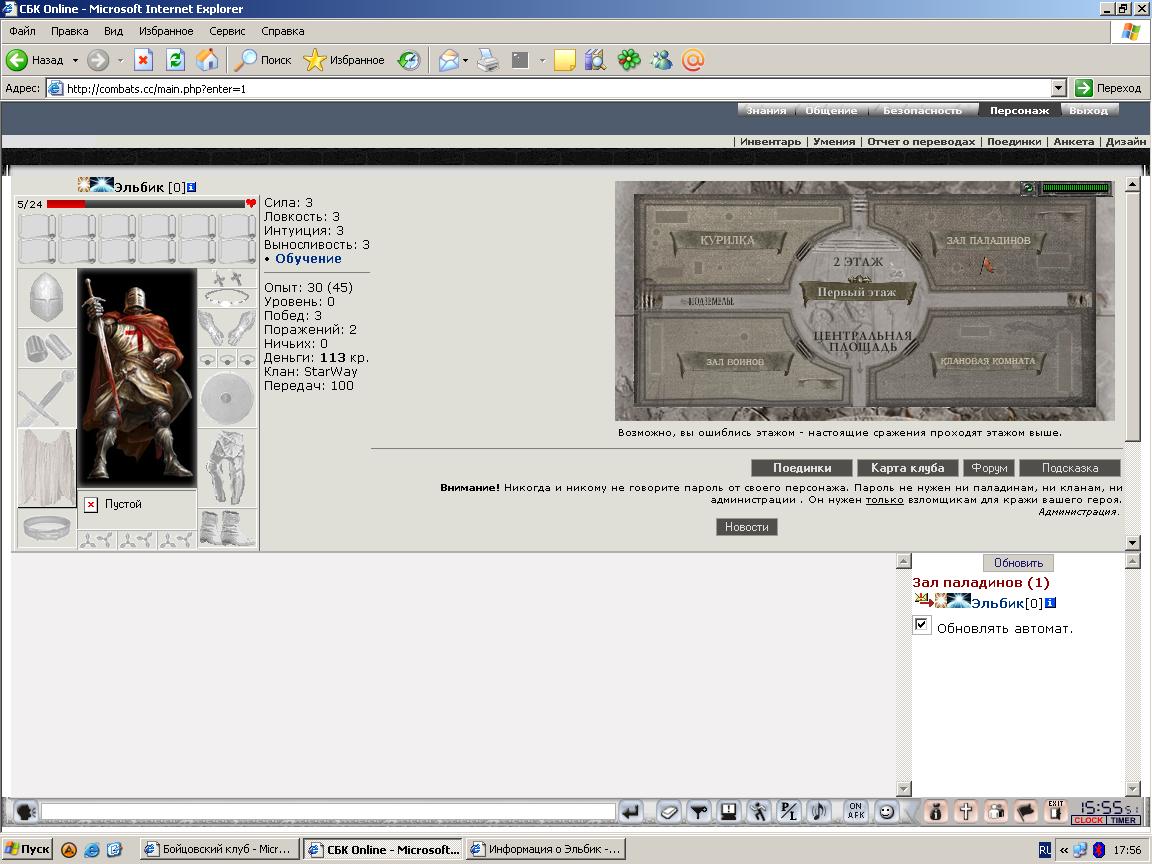Go to Зал воинов on the map
Screen dimensions: 1152x864
(735, 361)
